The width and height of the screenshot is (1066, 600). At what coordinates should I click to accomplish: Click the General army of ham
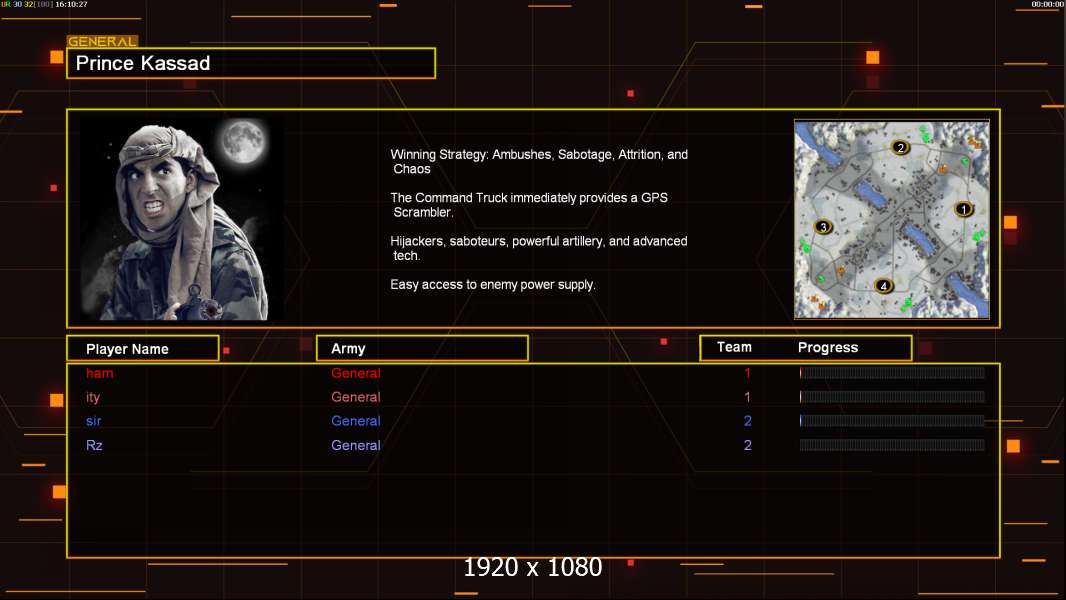click(356, 373)
